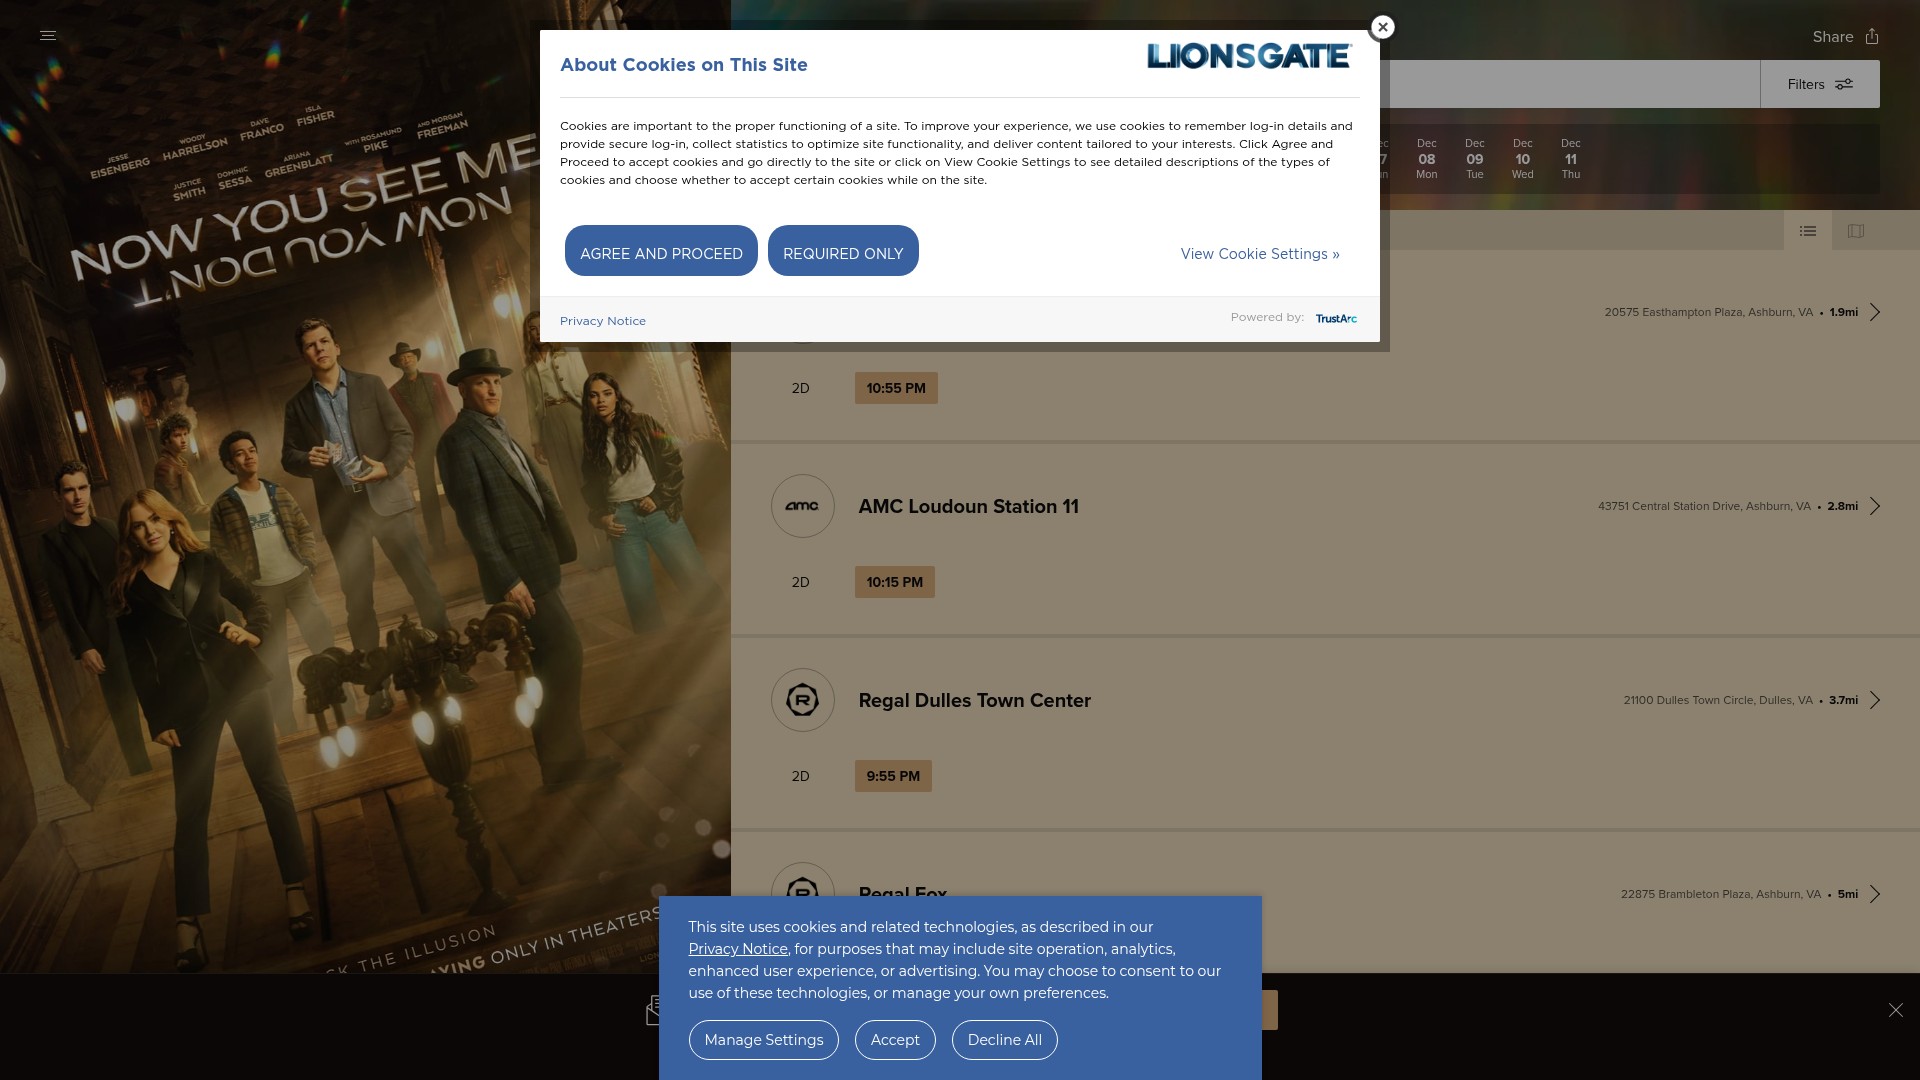Click 20575 Easthampton Plaza address
Screen dimensions: 1920x1080
[x=1708, y=312]
